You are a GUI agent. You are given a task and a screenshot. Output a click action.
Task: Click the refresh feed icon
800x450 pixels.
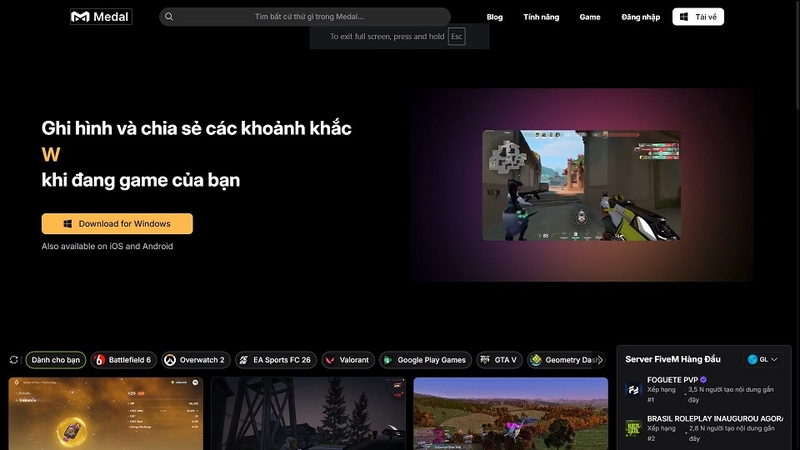coord(14,360)
